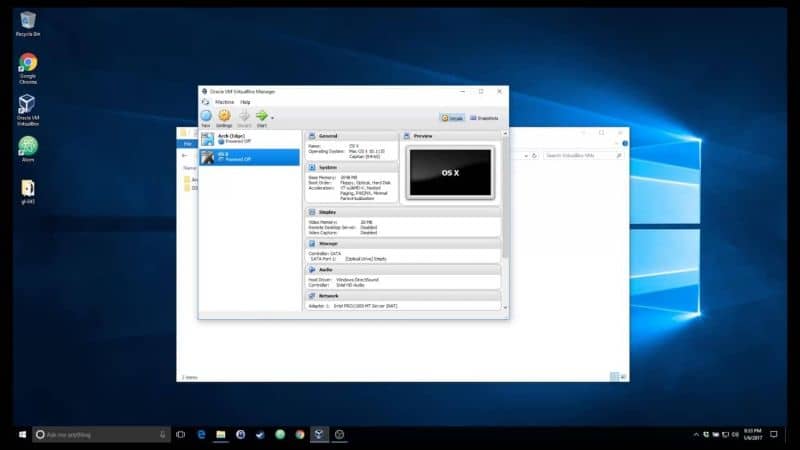This screenshot has width=800, height=450.
Task: Open the Oracle VM VirtualBox desktop shortcut
Action: pos(28,110)
